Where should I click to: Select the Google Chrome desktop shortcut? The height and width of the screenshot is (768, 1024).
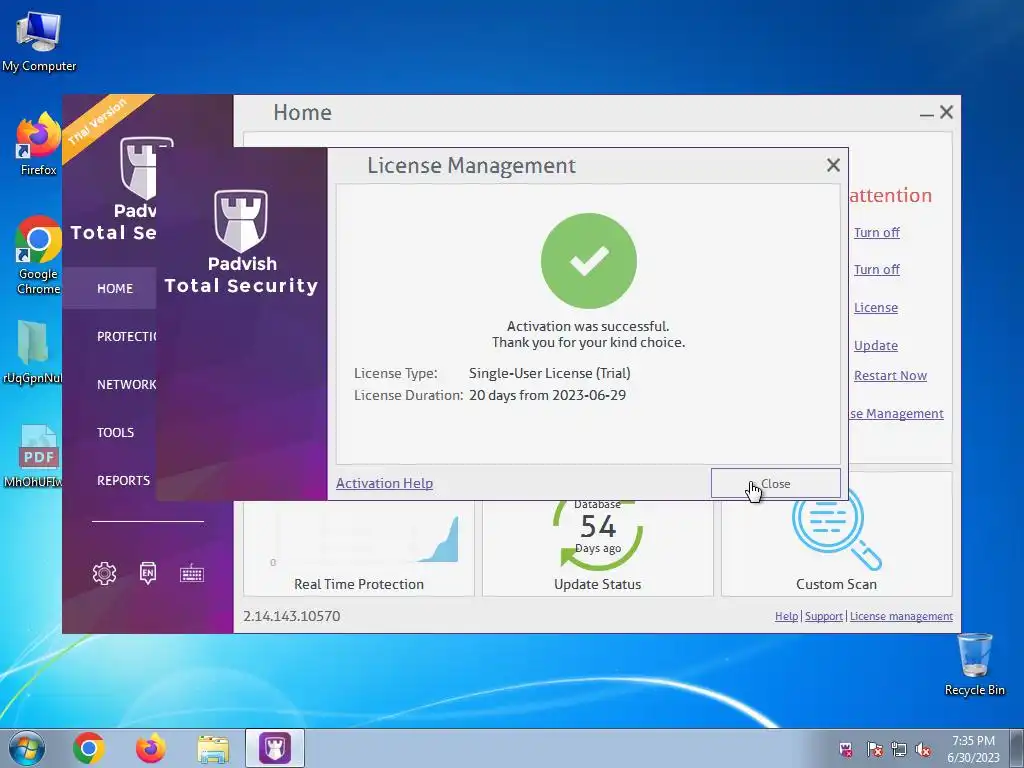point(39,255)
